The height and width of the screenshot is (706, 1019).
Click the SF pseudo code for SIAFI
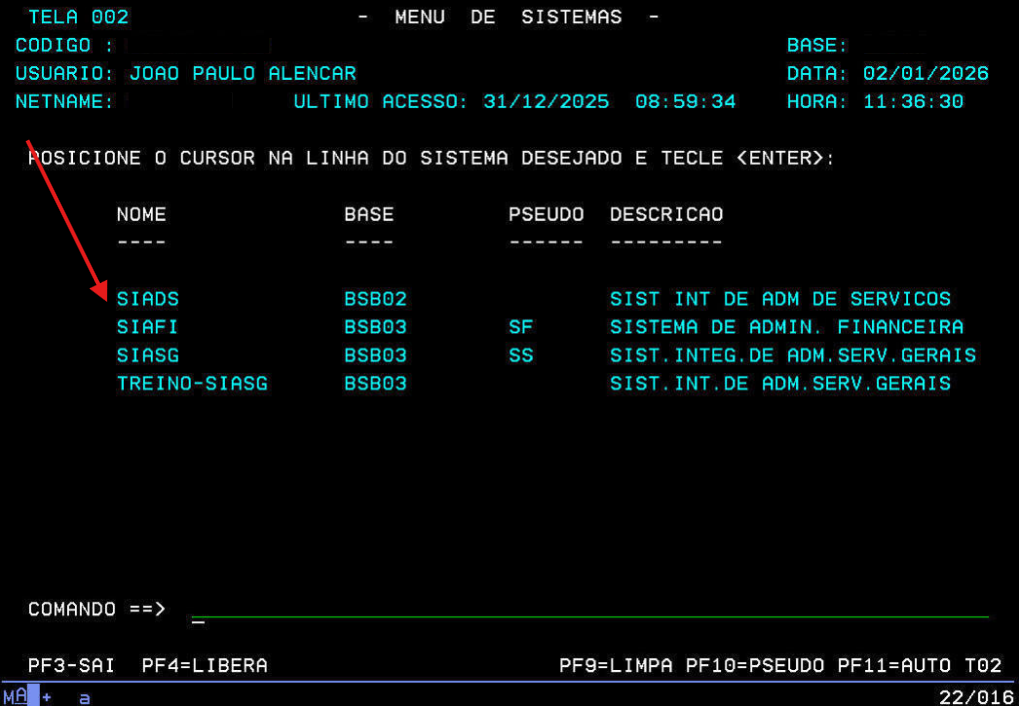point(520,327)
